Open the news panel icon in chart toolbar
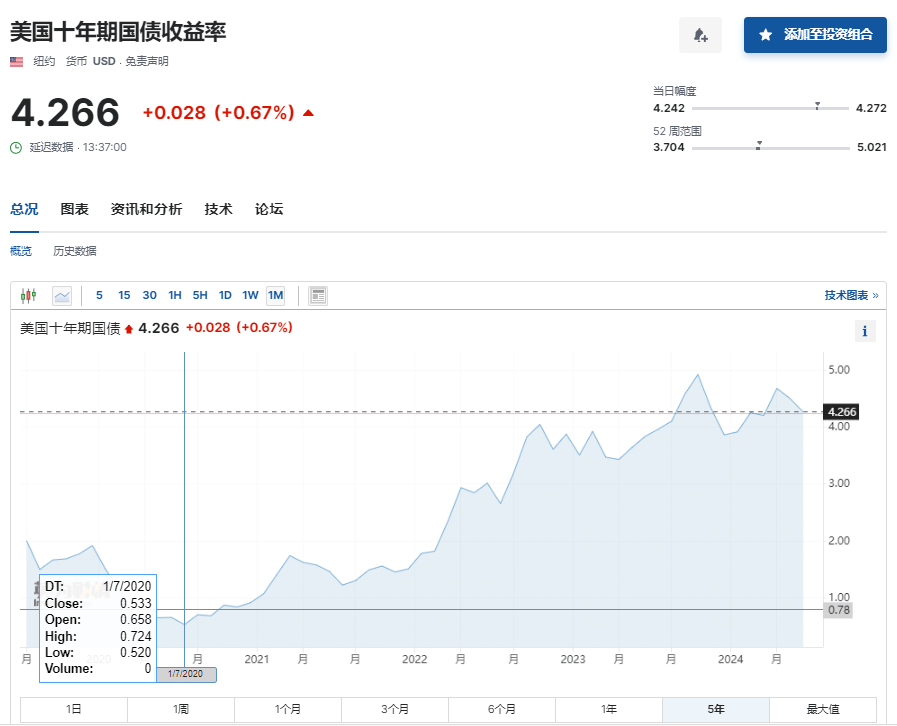The height and width of the screenshot is (726, 897). [318, 295]
